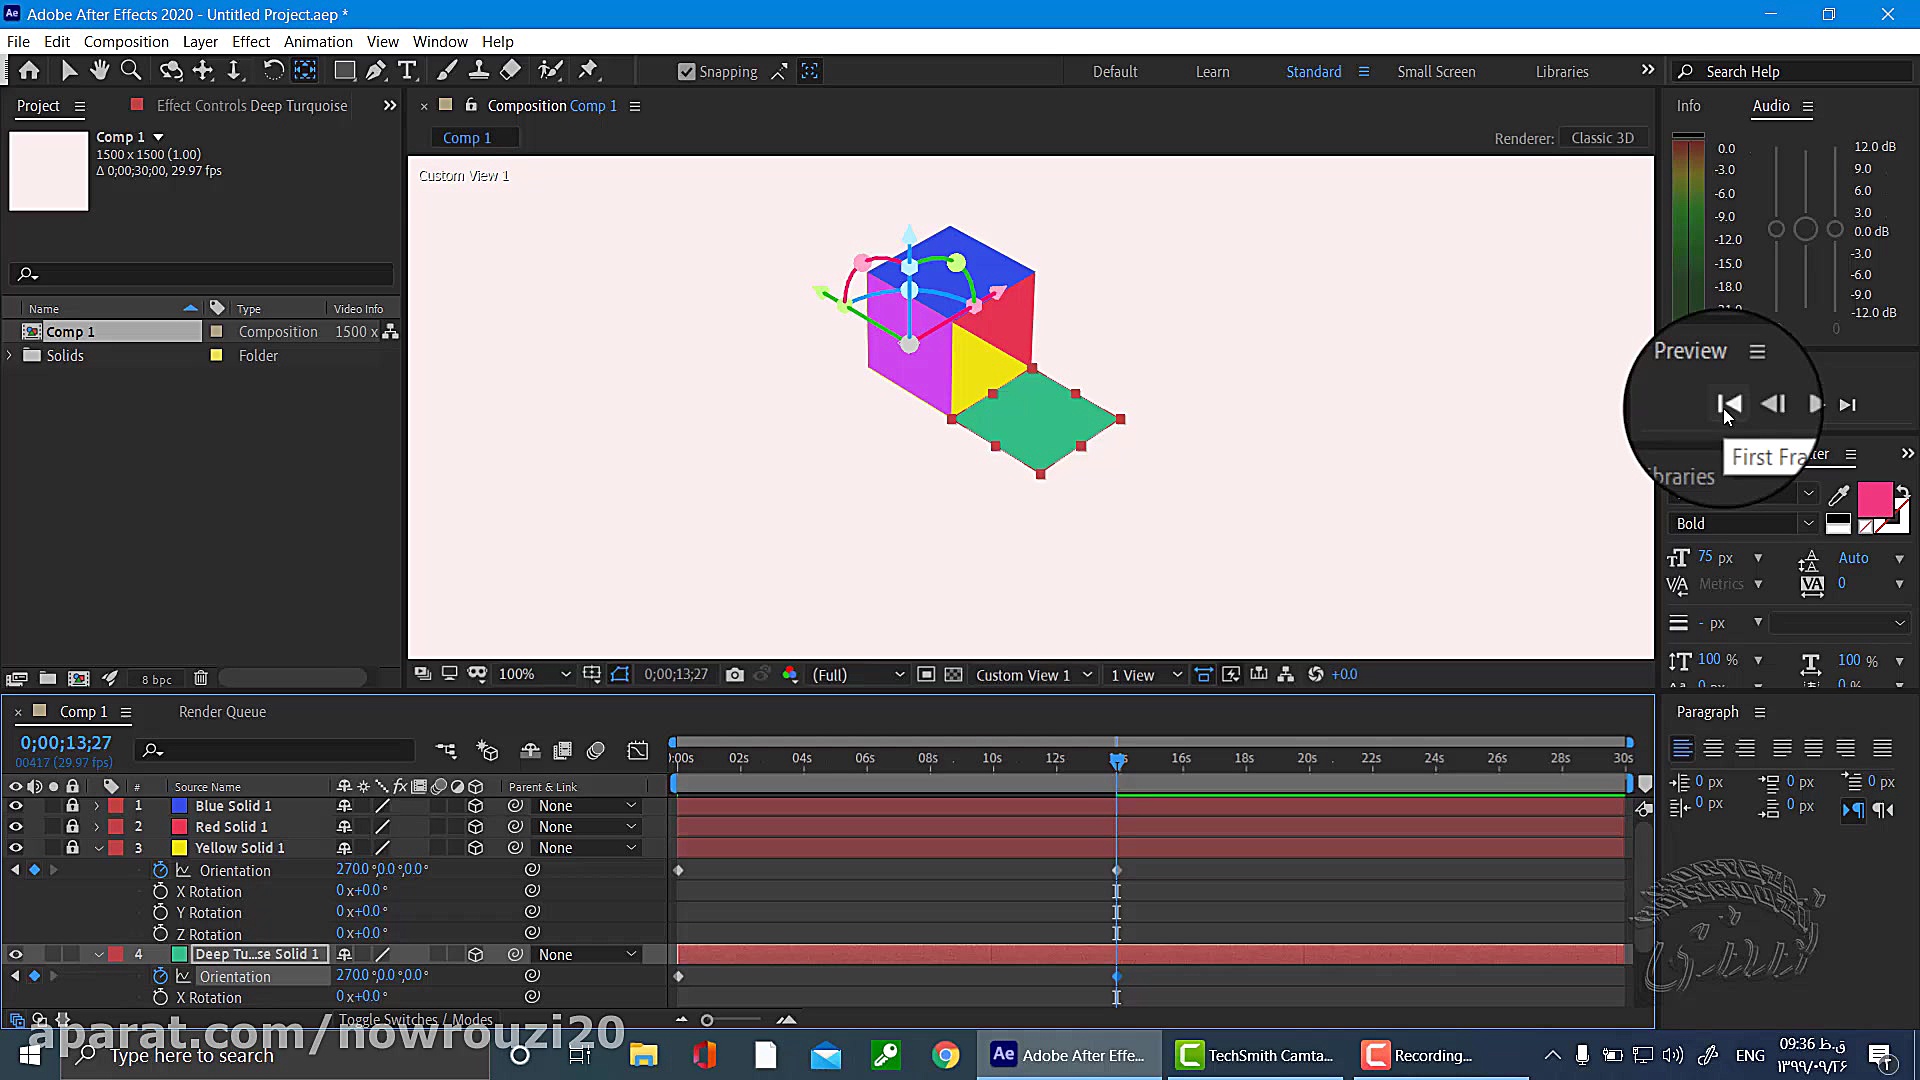Unlock the Red Solid 1 layer
This screenshot has width=1920, height=1080.
point(72,827)
